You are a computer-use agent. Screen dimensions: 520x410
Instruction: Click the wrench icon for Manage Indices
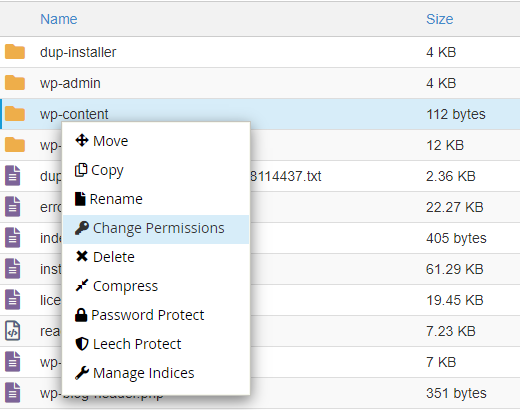(82, 373)
